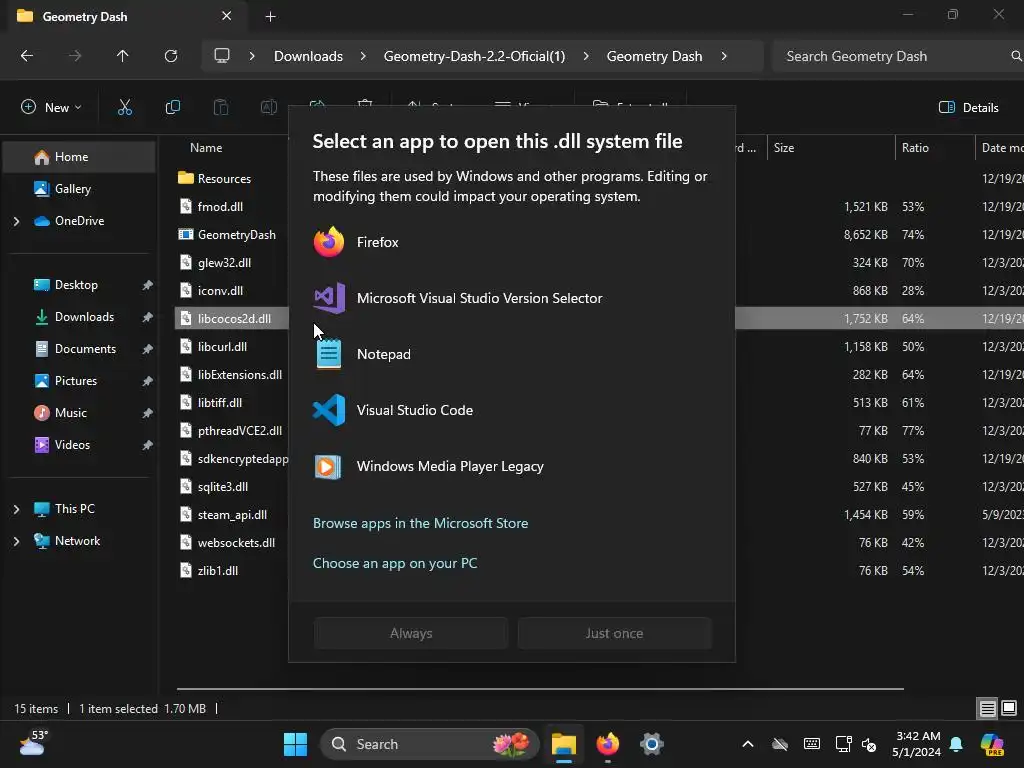Click the Search Geometry Dash field
This screenshot has height=768, width=1024.
point(898,56)
